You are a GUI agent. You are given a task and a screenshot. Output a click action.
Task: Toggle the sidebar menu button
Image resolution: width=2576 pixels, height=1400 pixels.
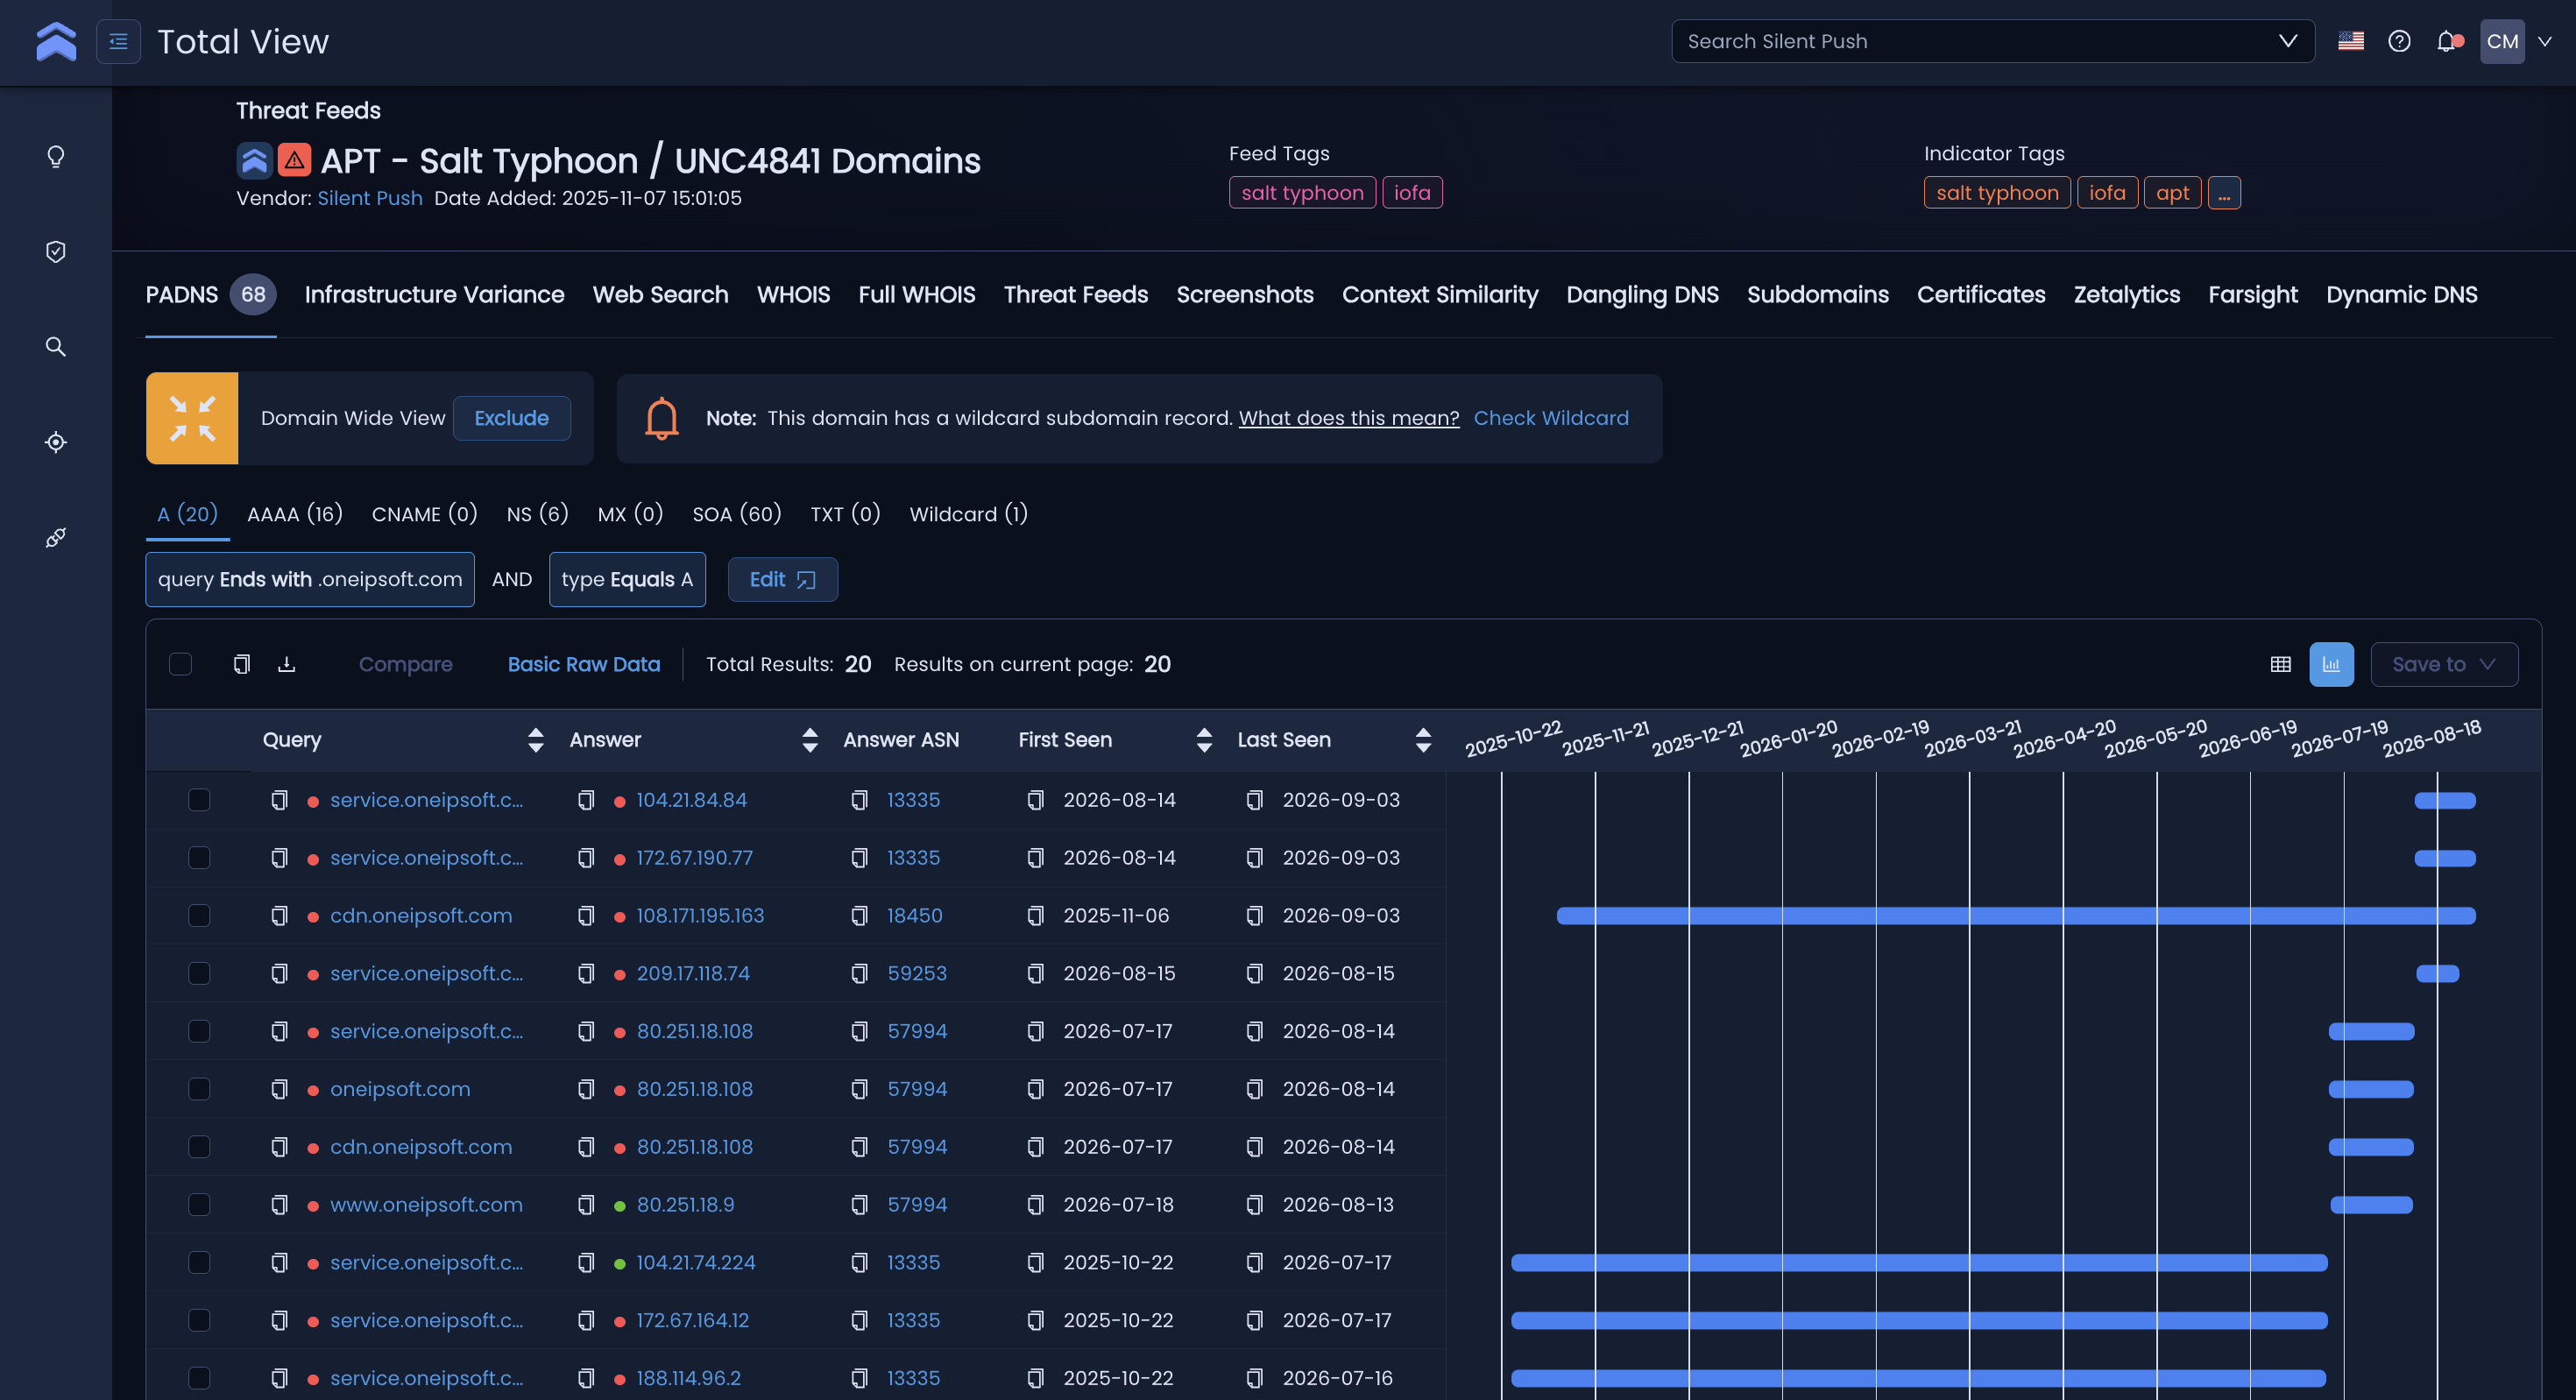(x=118, y=41)
